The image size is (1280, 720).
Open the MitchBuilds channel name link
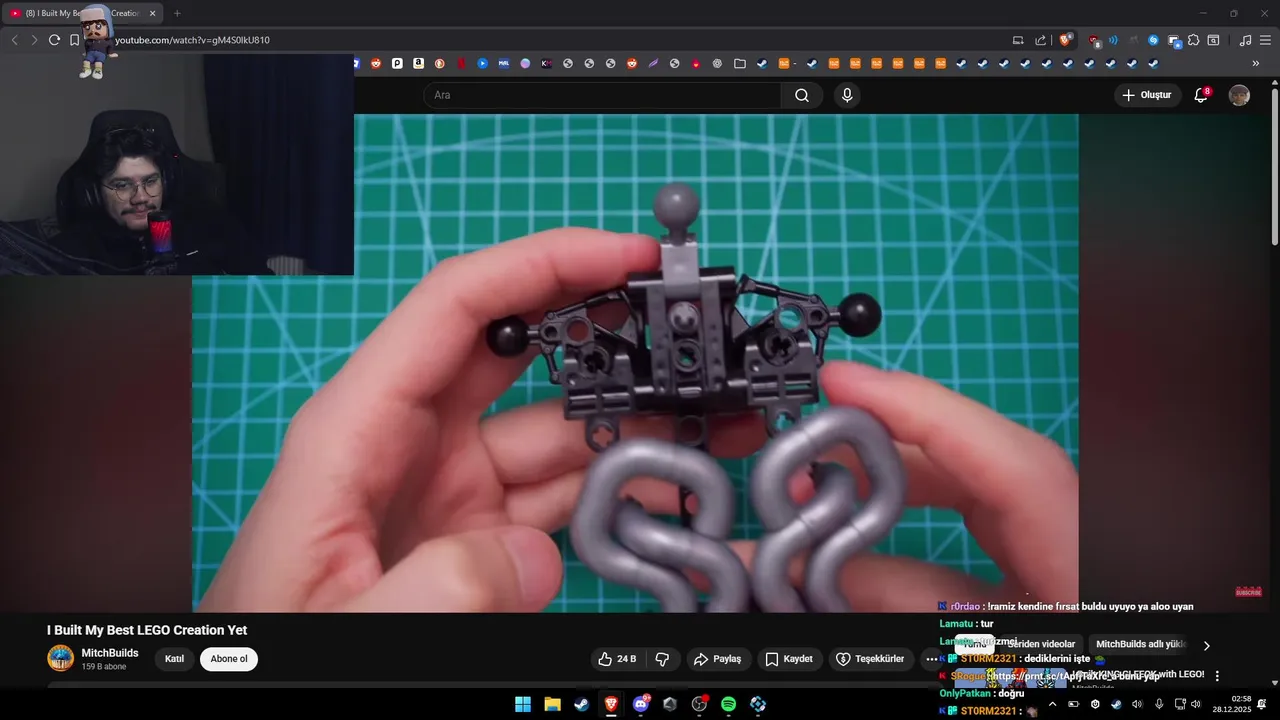(110, 653)
